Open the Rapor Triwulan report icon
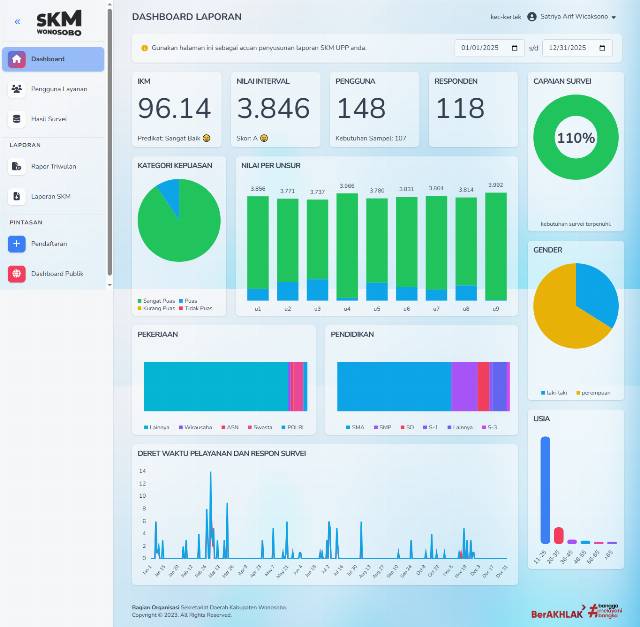The width and height of the screenshot is (640, 627). (x=17, y=167)
